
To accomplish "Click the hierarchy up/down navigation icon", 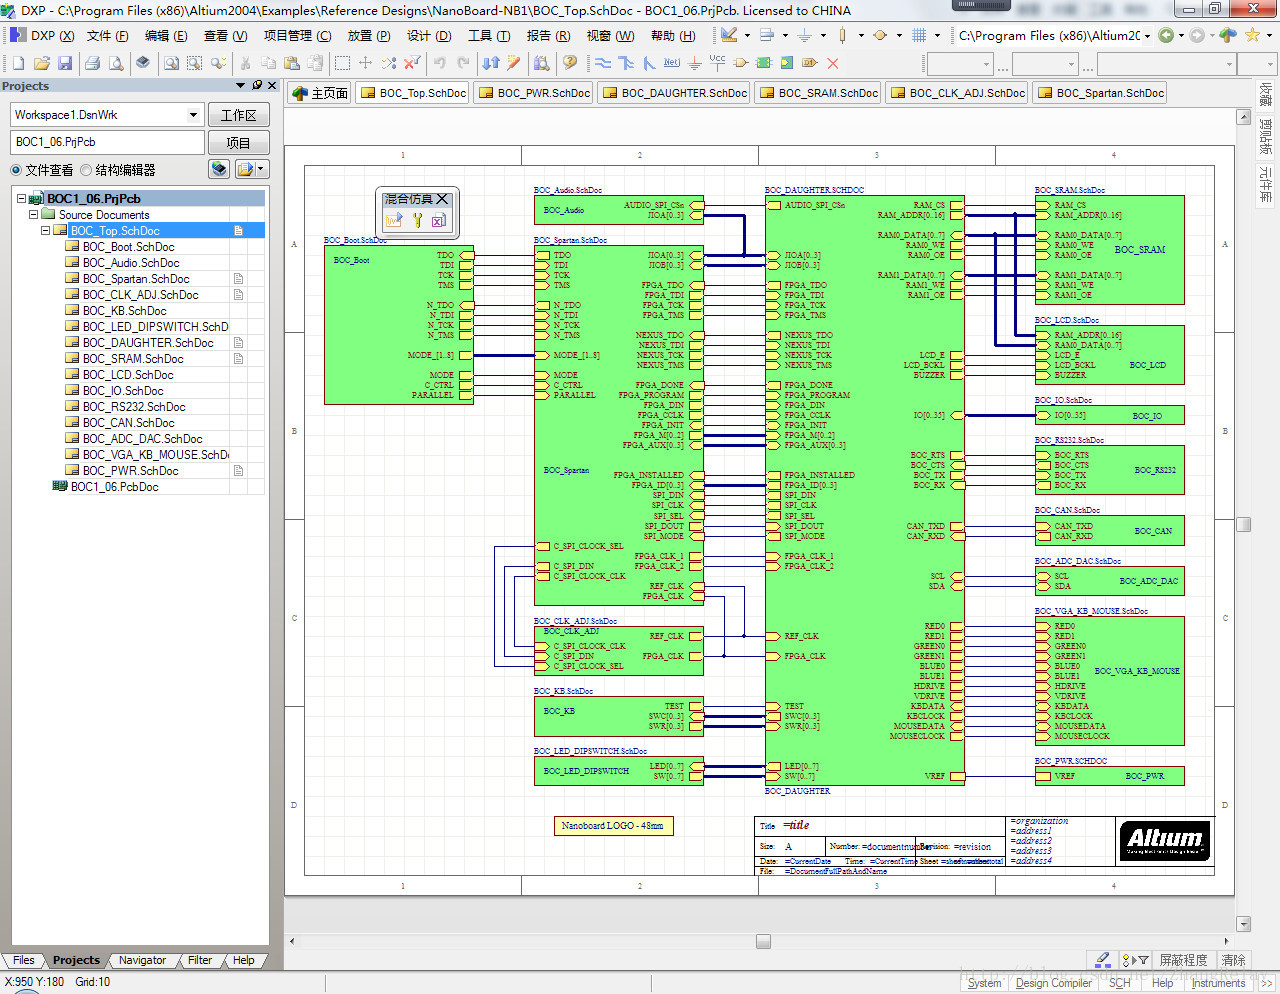I will (491, 63).
